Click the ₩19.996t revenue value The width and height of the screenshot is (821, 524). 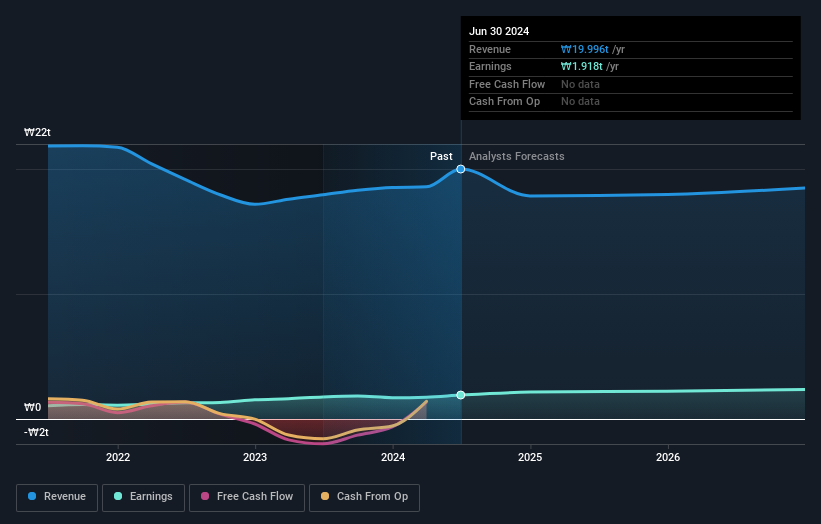pos(584,49)
